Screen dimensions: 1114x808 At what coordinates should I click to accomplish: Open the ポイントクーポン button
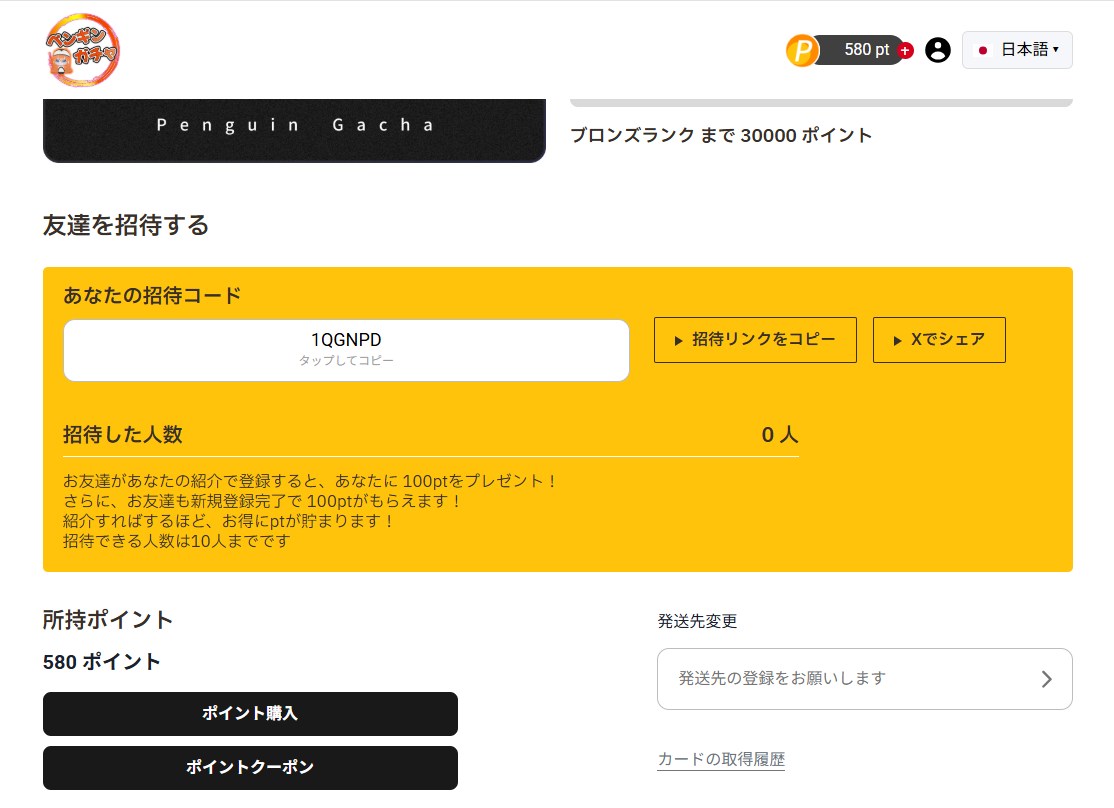(x=250, y=767)
